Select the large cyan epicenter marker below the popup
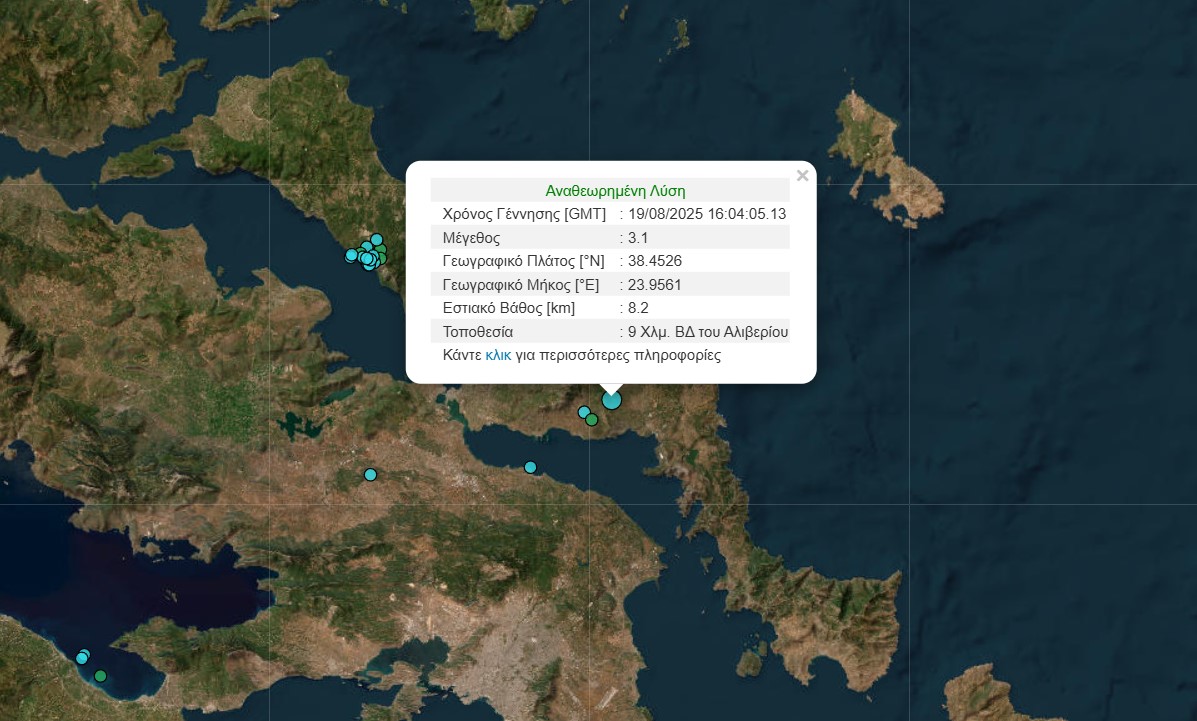Viewport: 1197px width, 721px height. 611,399
